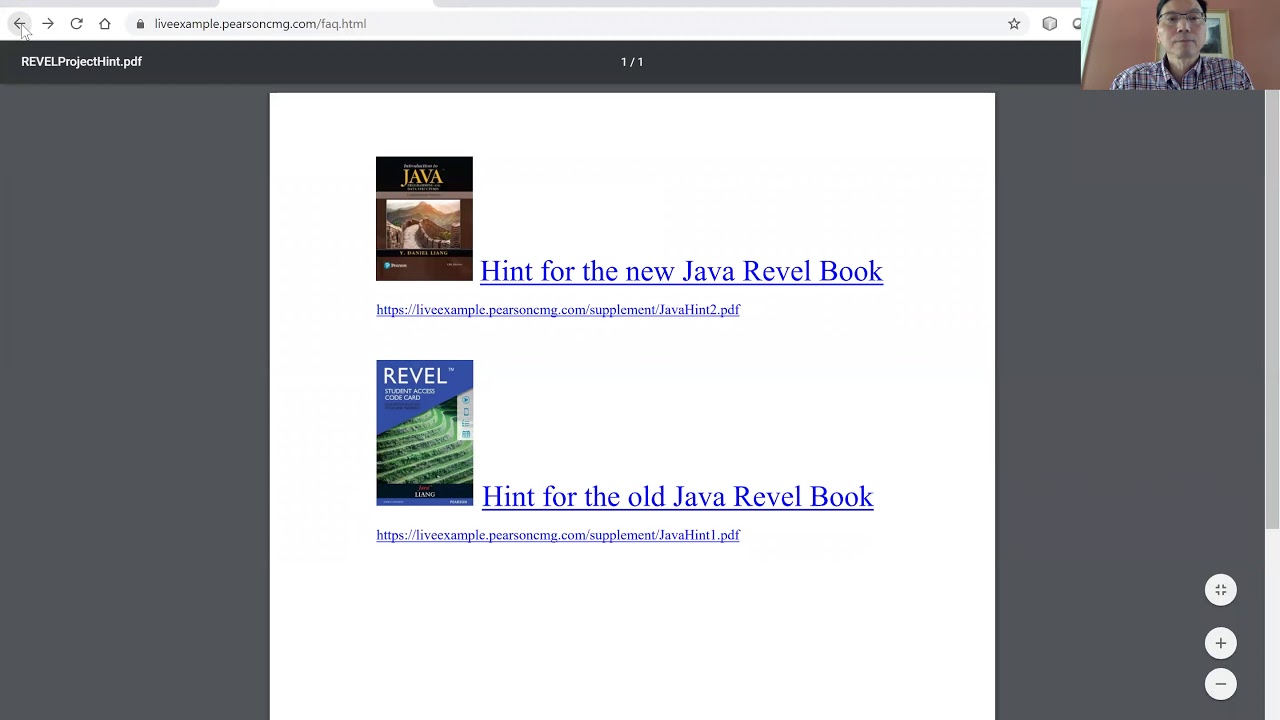Focus the address bar showing faq.html
The height and width of the screenshot is (720, 1280).
click(575, 24)
